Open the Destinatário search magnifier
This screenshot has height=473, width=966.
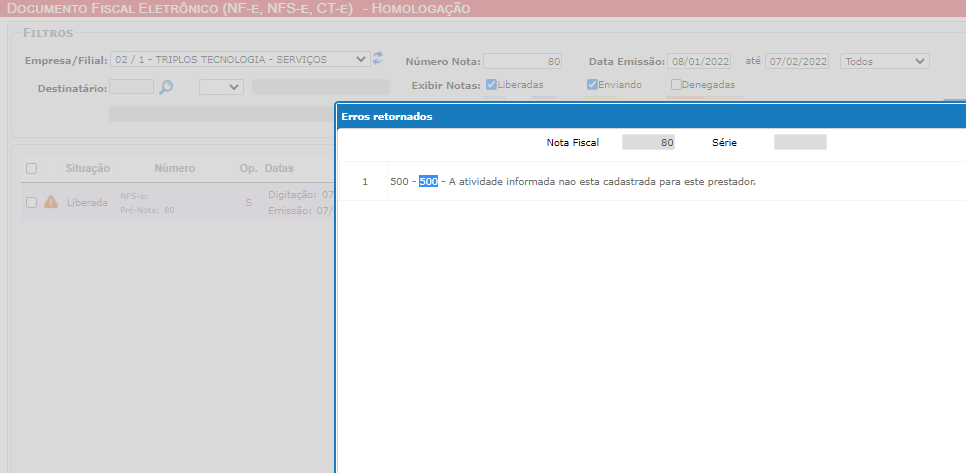(166, 87)
